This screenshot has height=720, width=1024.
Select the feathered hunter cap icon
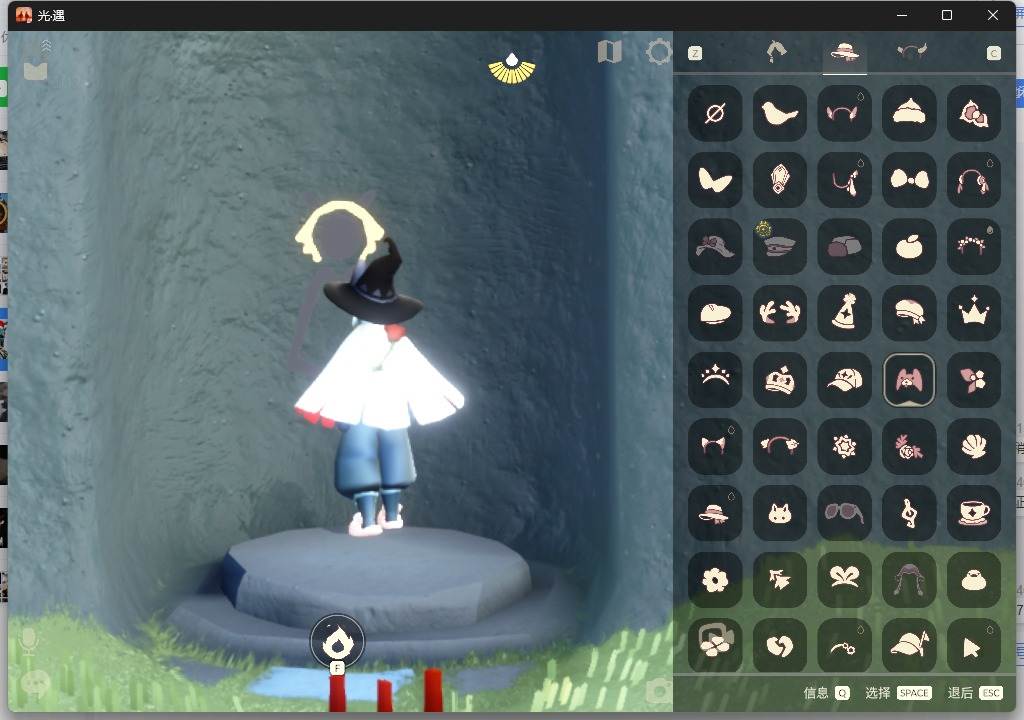909,645
